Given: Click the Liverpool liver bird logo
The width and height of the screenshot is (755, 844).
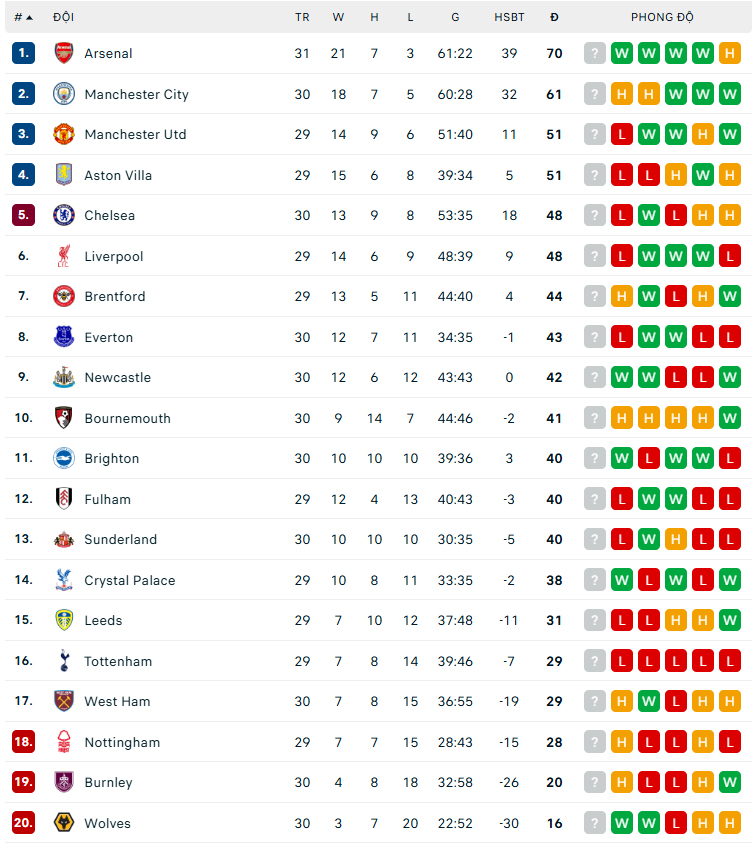Looking at the screenshot, I should tap(62, 256).
